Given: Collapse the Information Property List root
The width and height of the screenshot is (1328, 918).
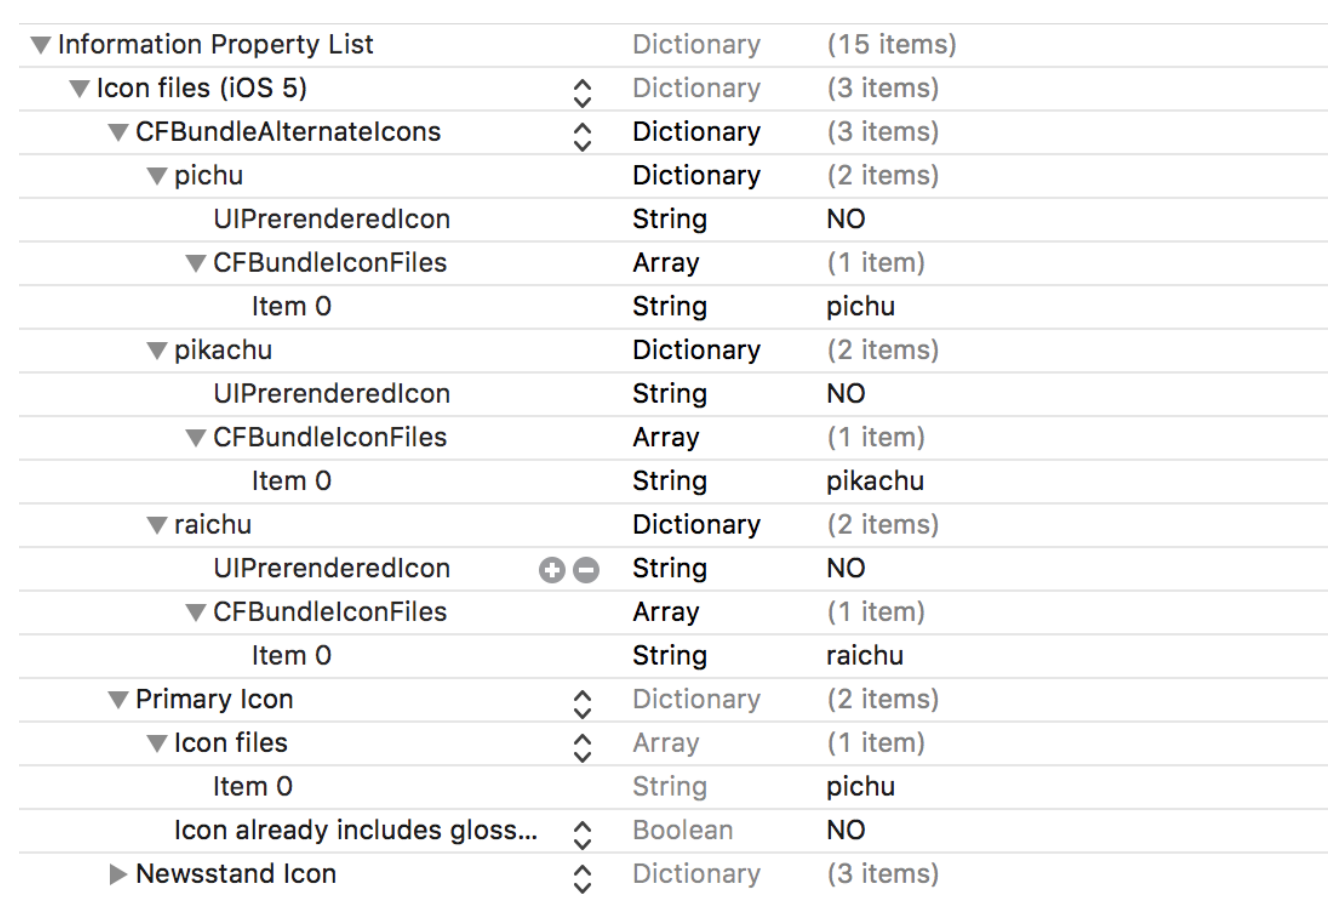Looking at the screenshot, I should point(40,45).
